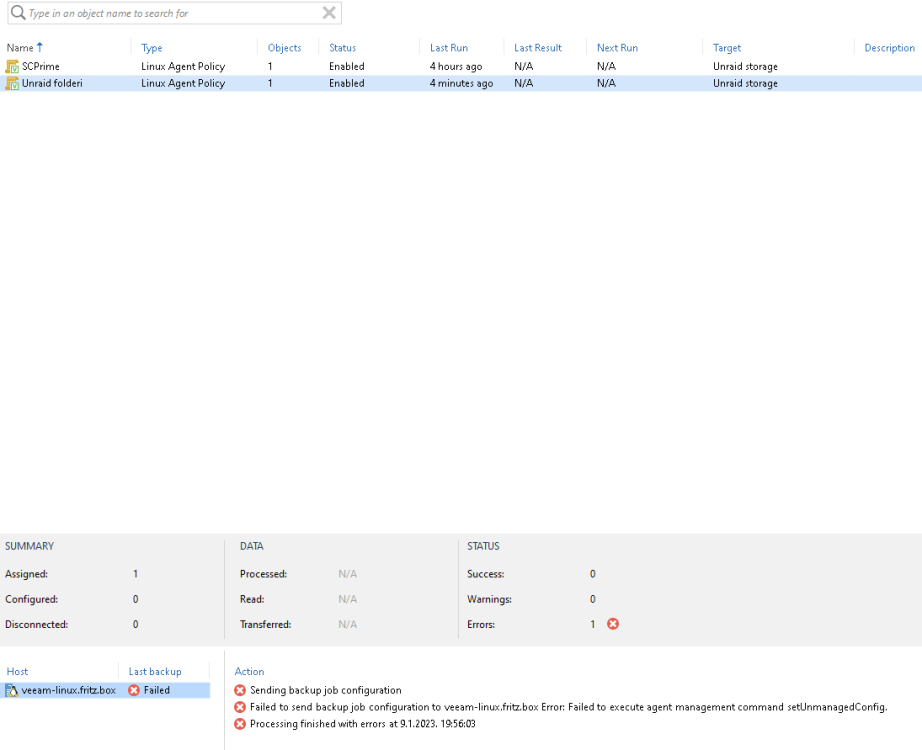This screenshot has width=922, height=750.
Task: Select the 'Sending backup job configuration' log entry
Action: pos(326,690)
